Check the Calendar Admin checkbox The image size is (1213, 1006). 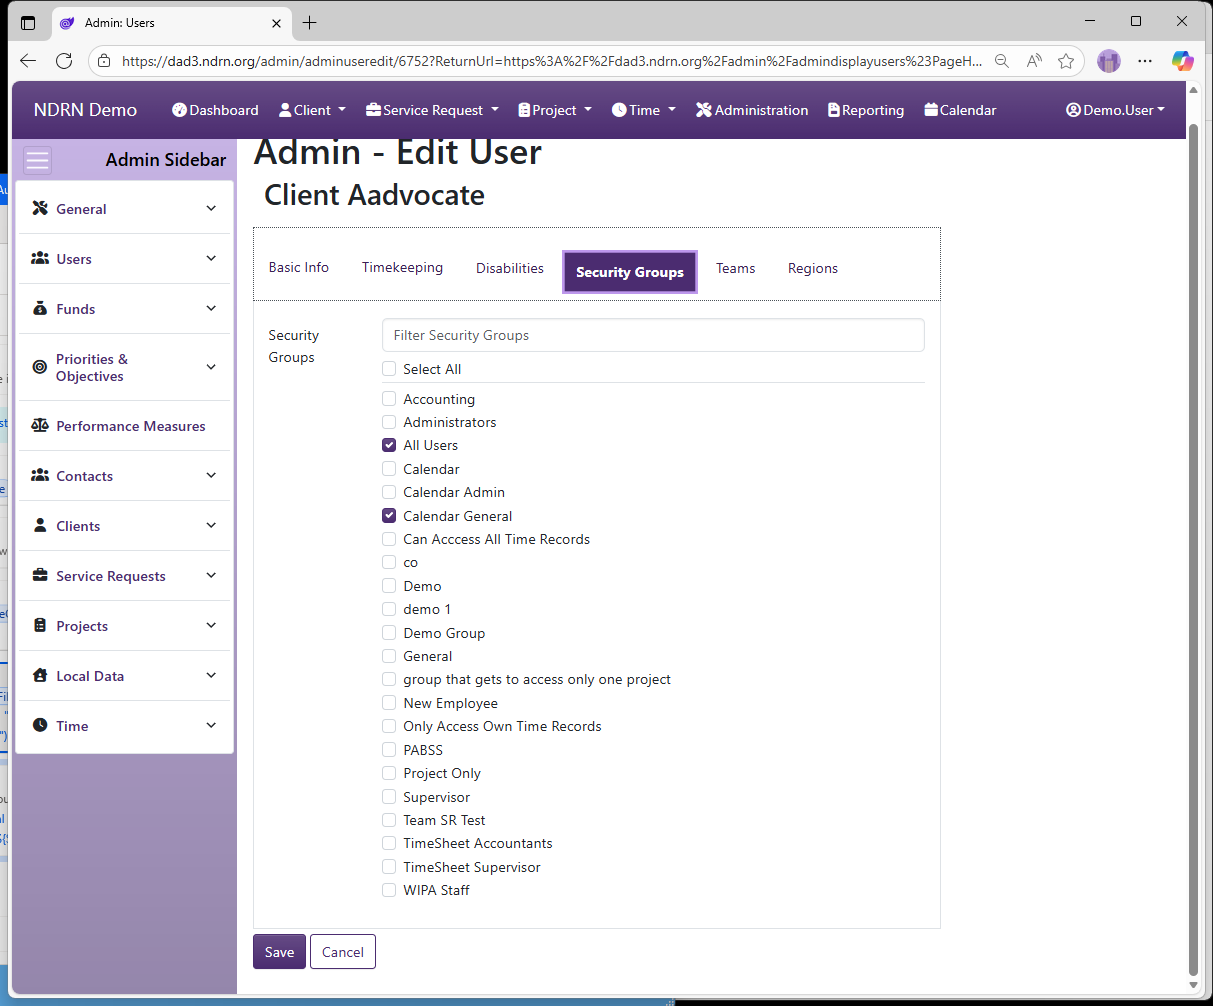(389, 492)
